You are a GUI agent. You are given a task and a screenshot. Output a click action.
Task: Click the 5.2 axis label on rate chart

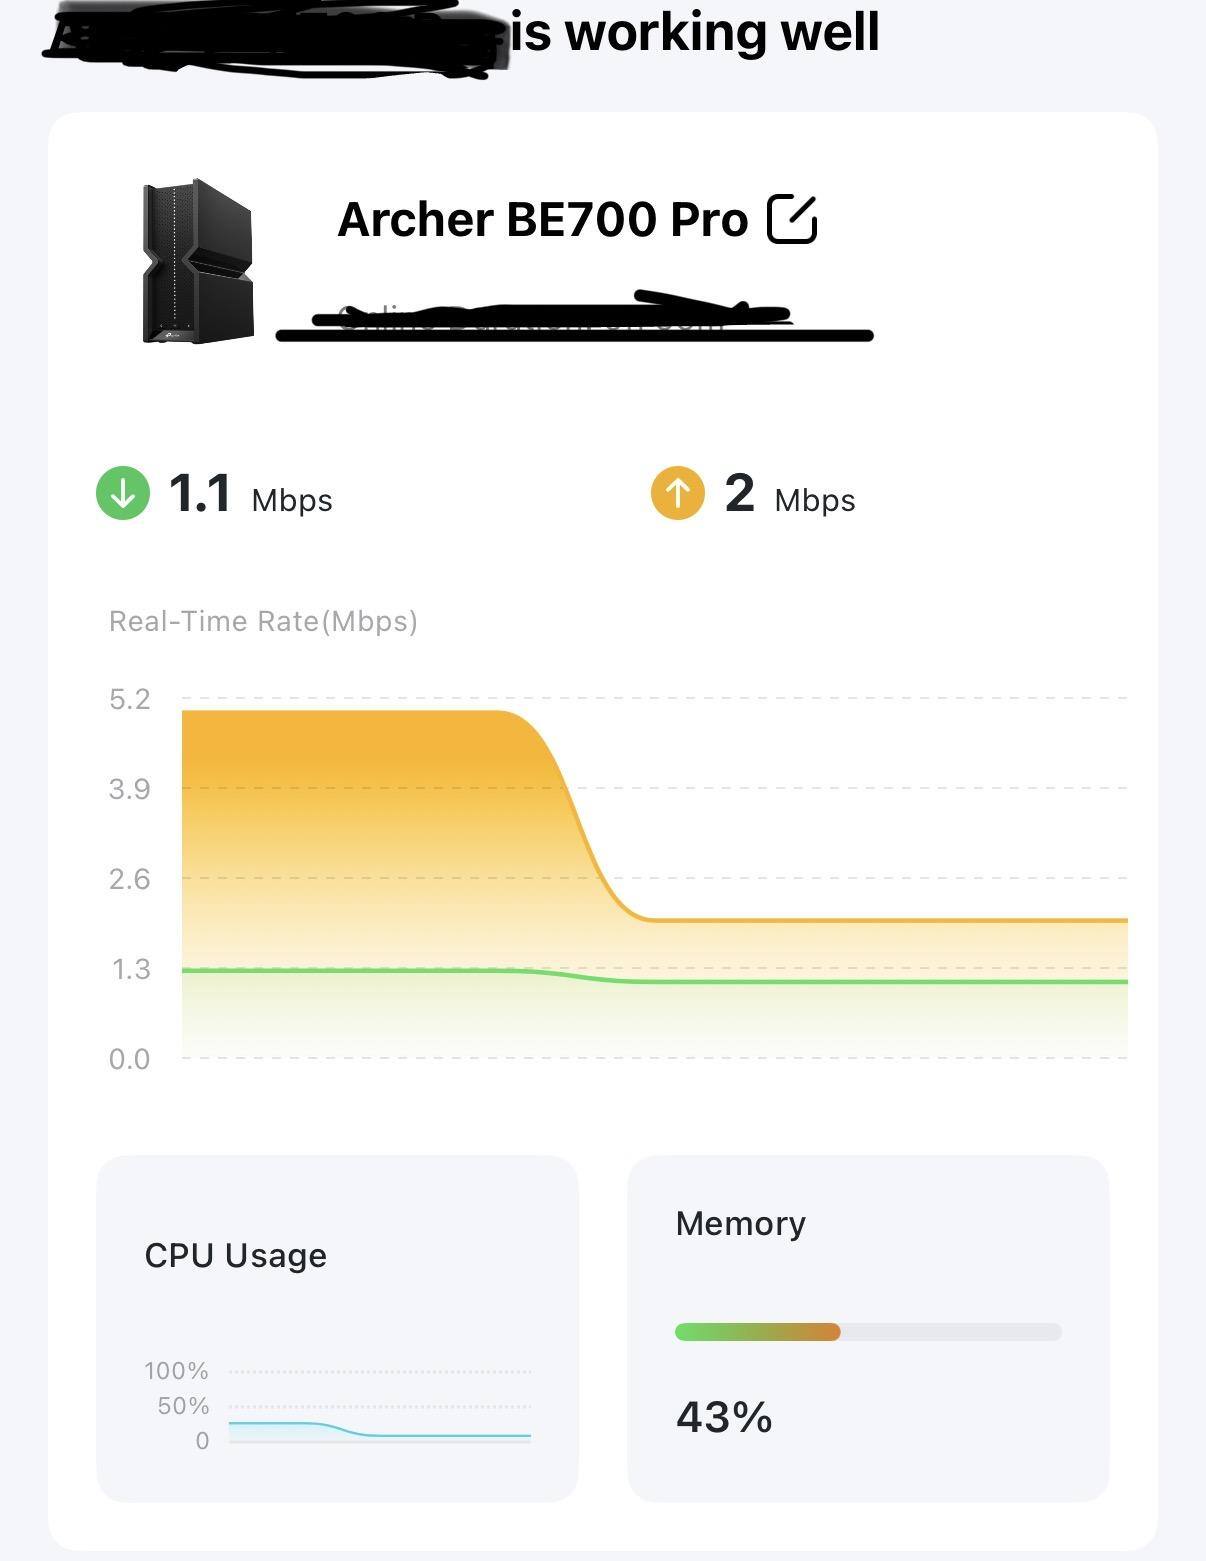(x=130, y=699)
